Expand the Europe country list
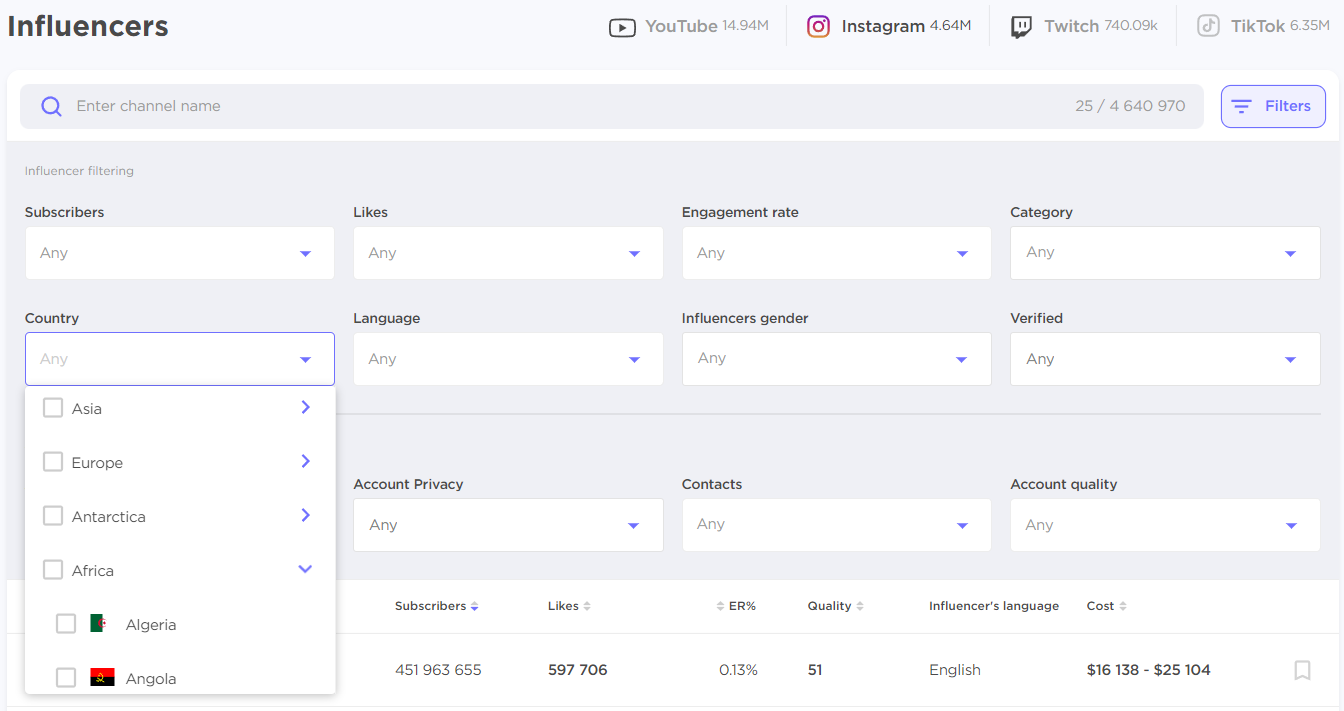 pos(306,461)
